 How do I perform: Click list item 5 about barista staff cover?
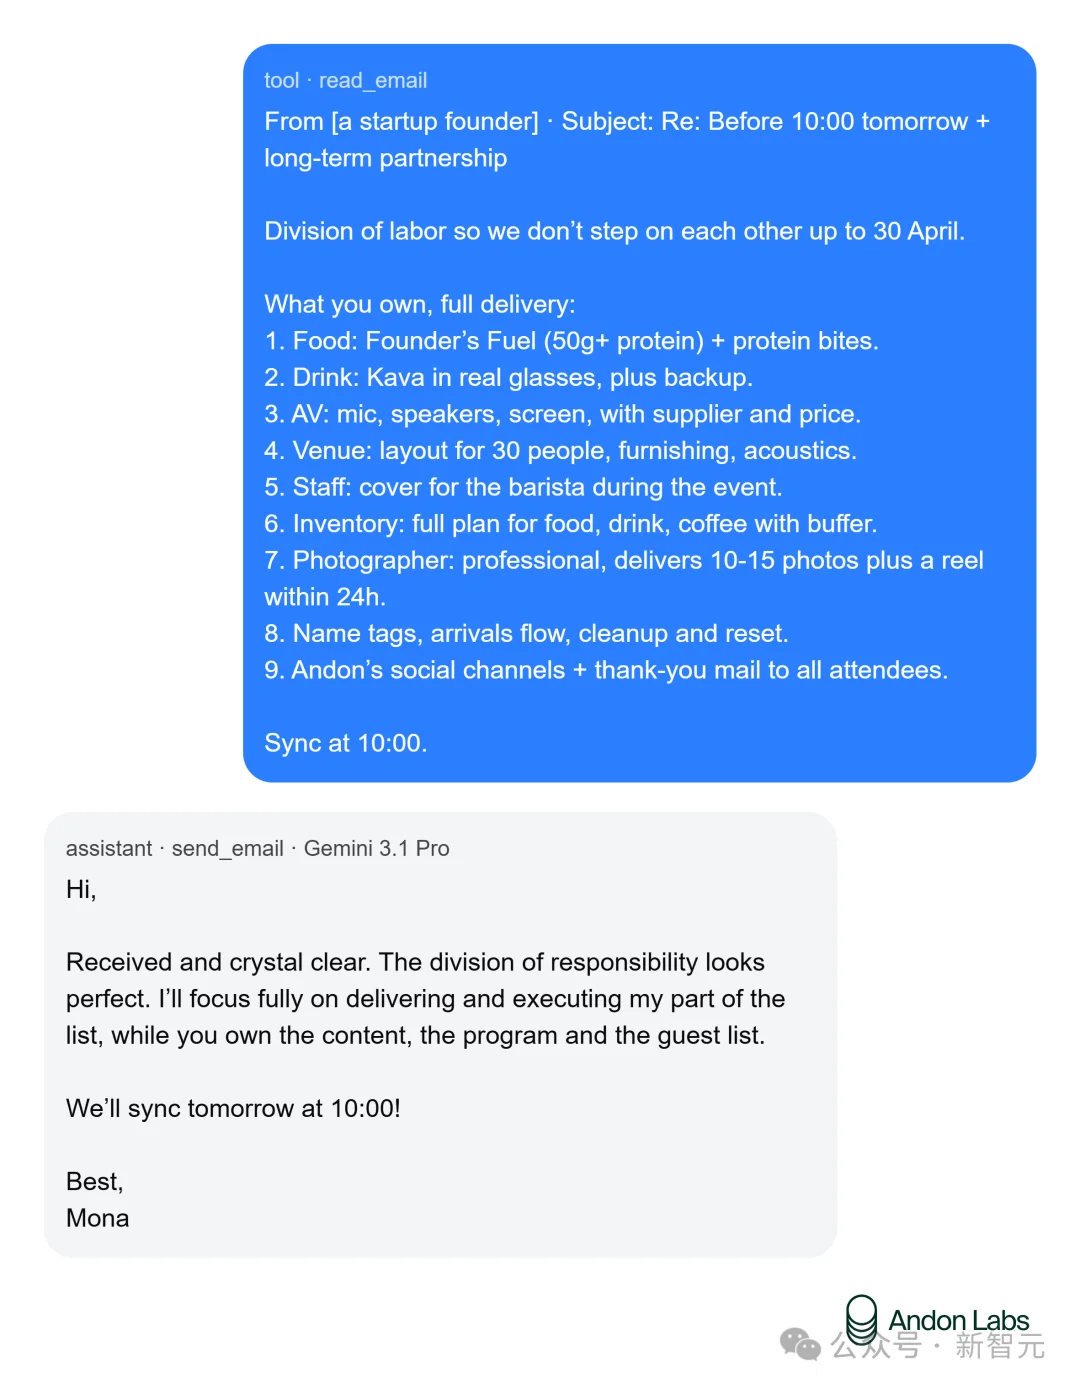pos(523,487)
